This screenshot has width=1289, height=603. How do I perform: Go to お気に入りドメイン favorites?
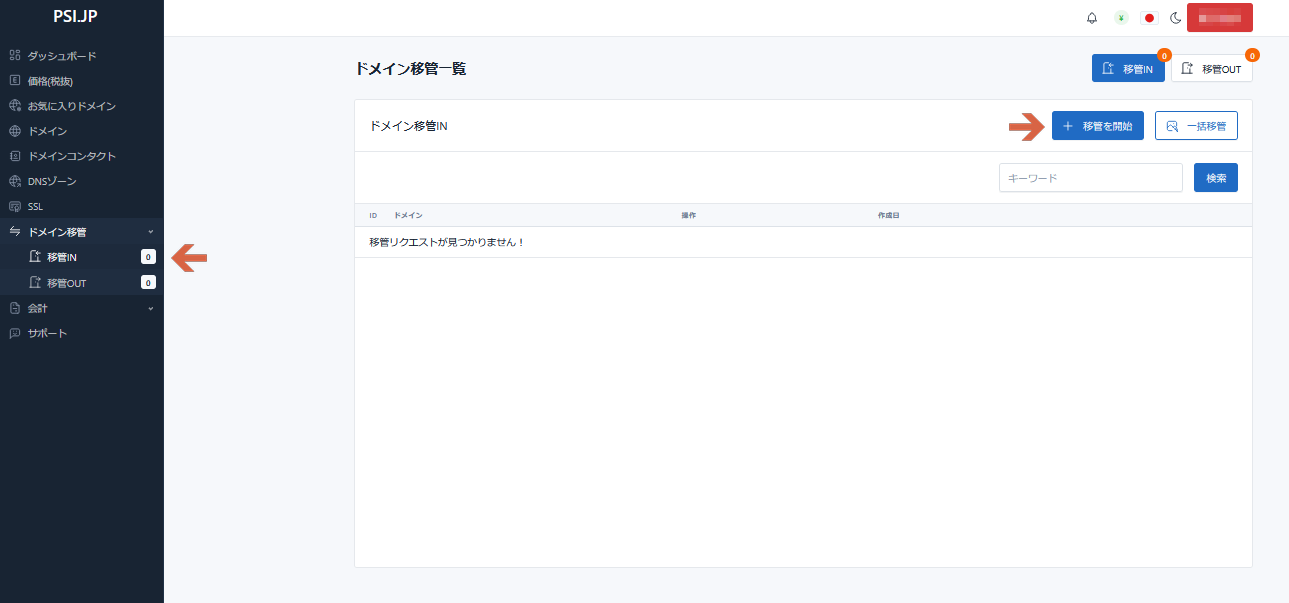coord(71,106)
